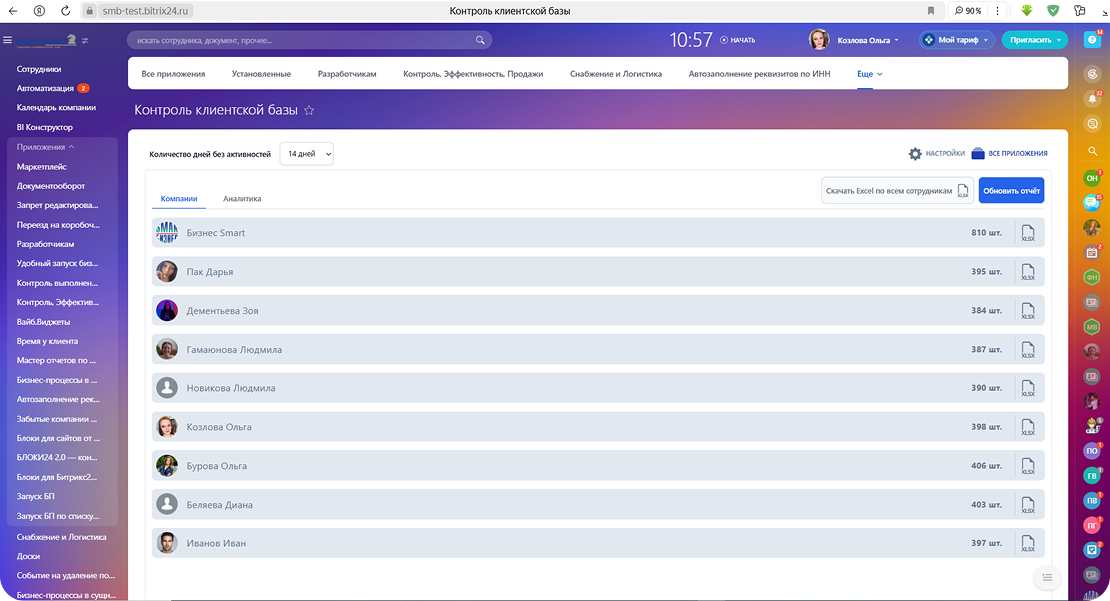Click the browser zoom 90% indicator

pyautogui.click(x=968, y=11)
